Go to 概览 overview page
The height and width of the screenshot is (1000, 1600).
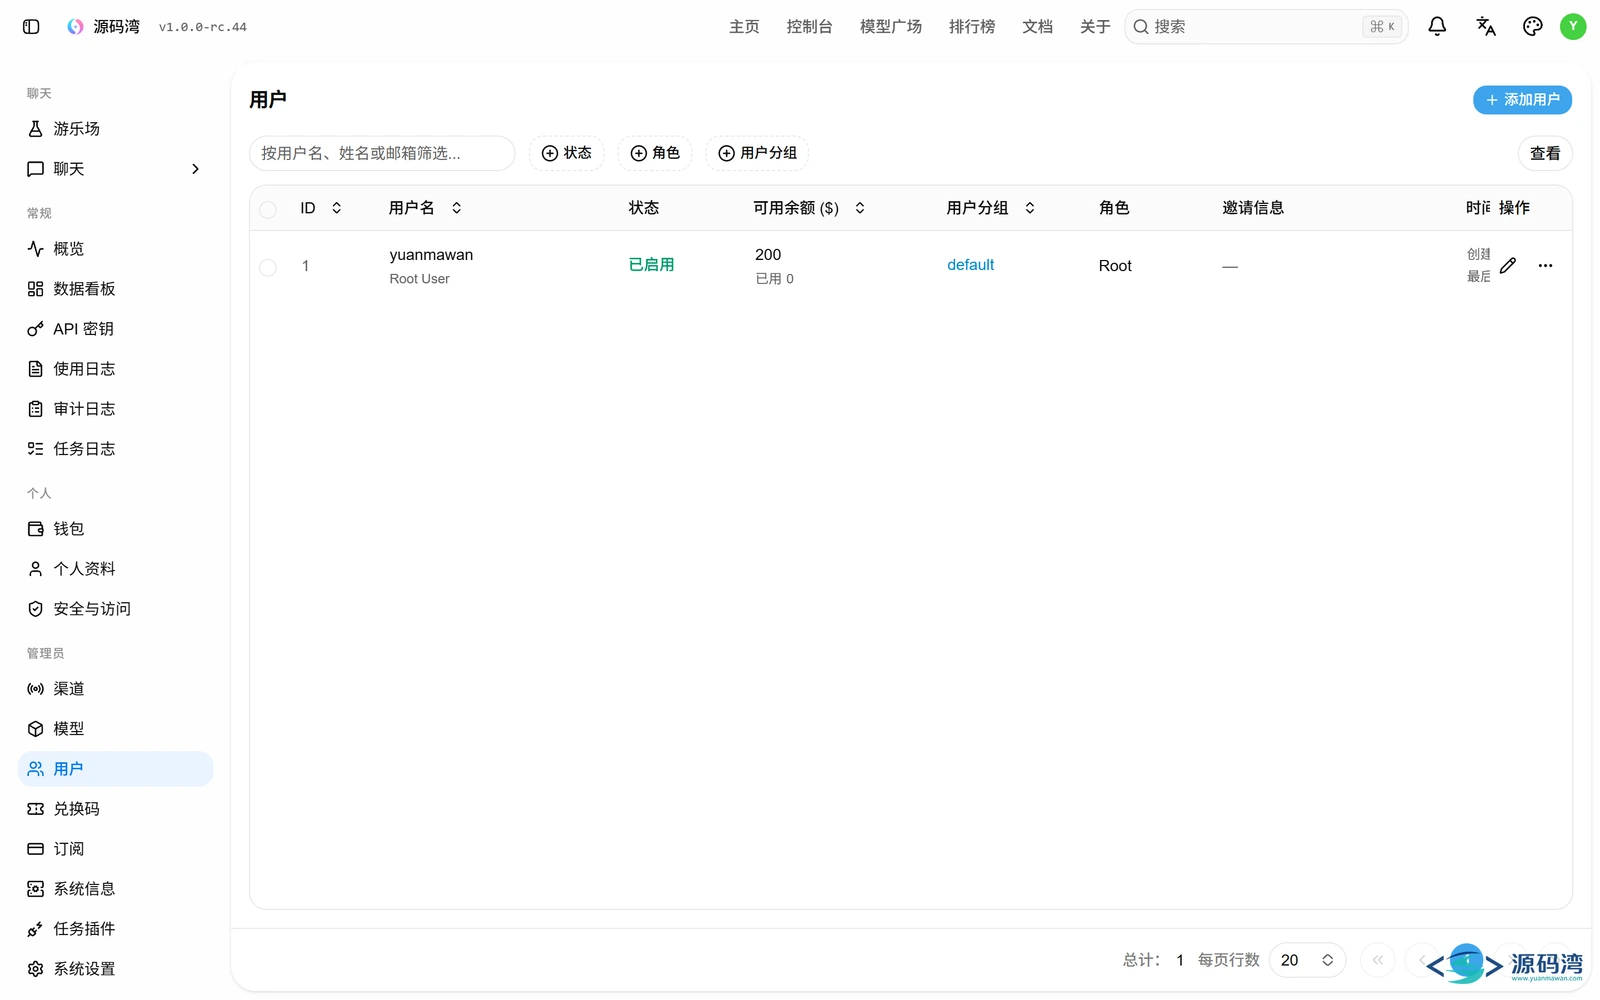point(115,249)
